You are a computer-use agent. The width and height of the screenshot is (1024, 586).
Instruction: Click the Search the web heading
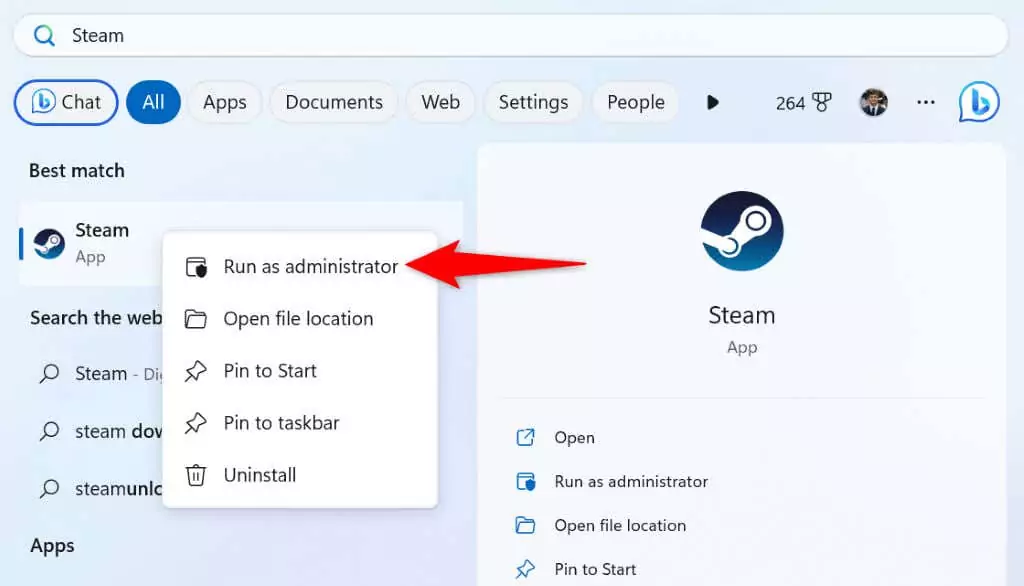coord(96,318)
